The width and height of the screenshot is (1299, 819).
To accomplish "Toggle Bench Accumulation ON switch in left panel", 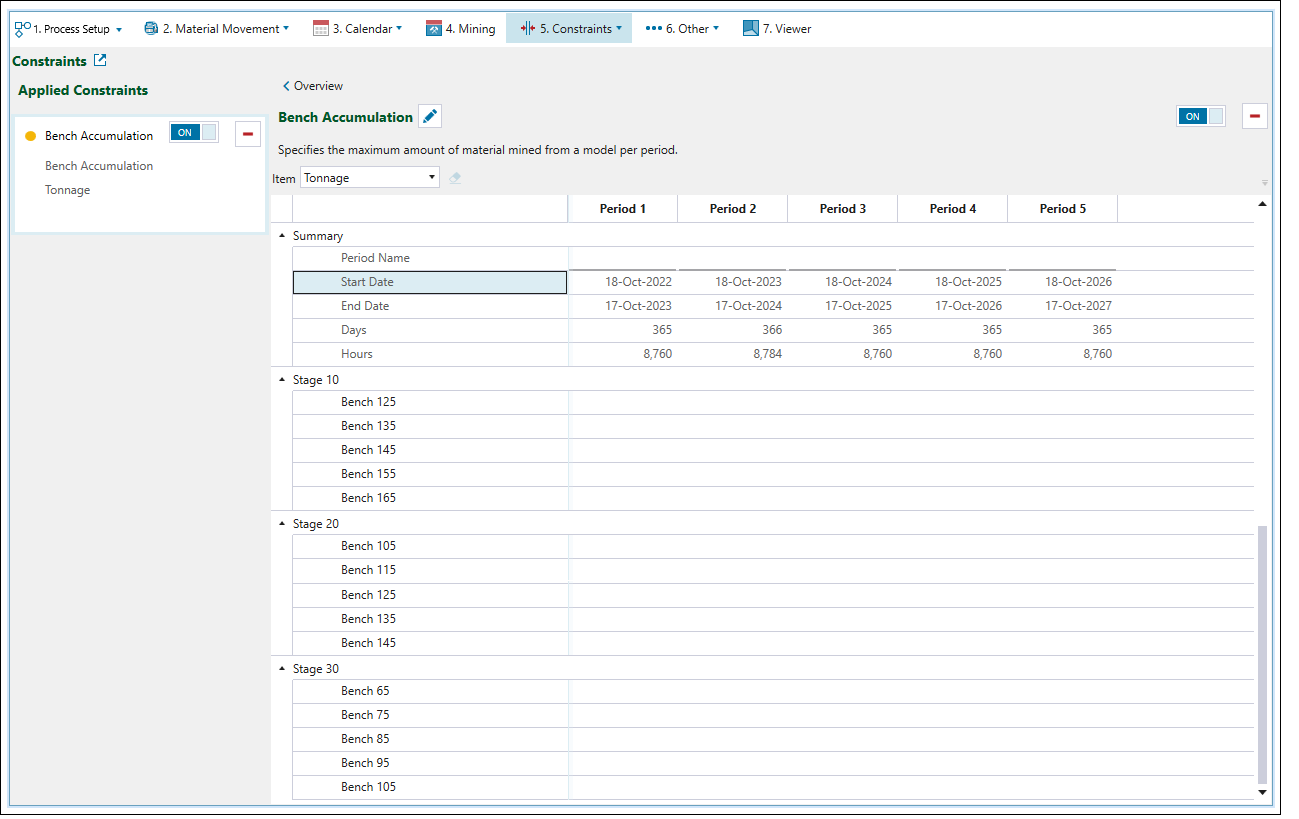I will coord(193,133).
